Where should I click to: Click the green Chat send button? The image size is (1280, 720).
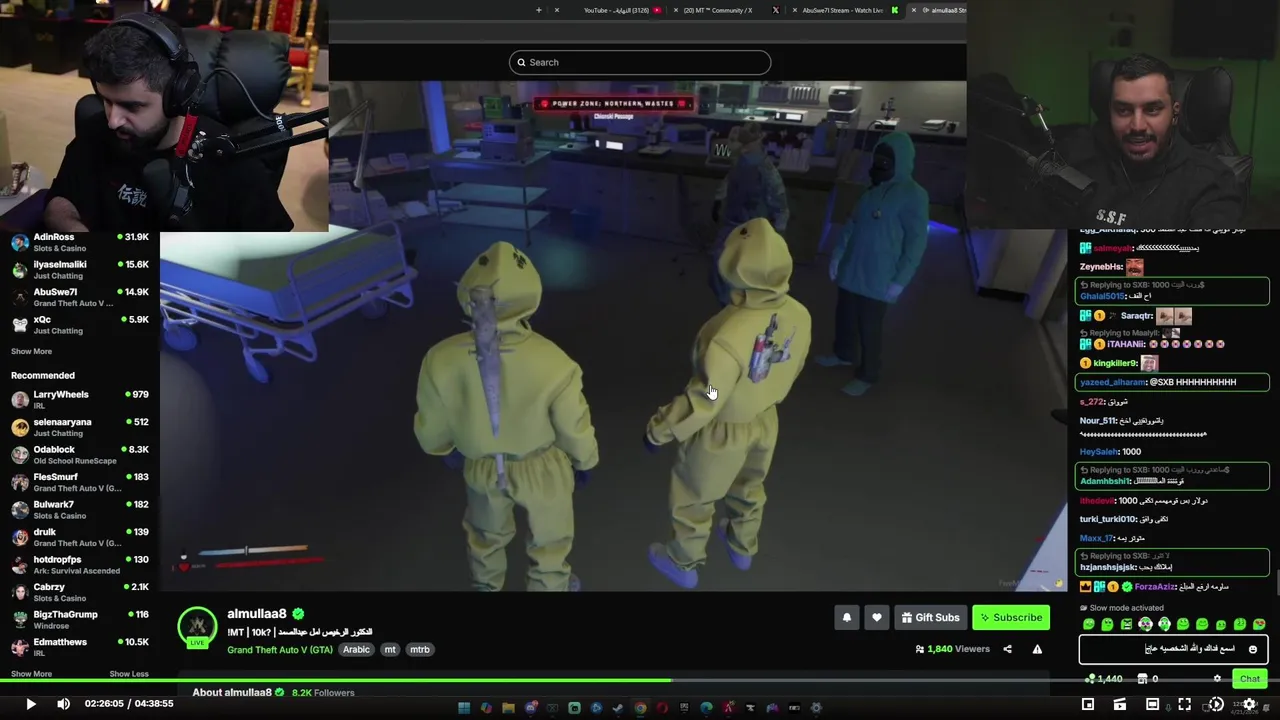point(1250,679)
